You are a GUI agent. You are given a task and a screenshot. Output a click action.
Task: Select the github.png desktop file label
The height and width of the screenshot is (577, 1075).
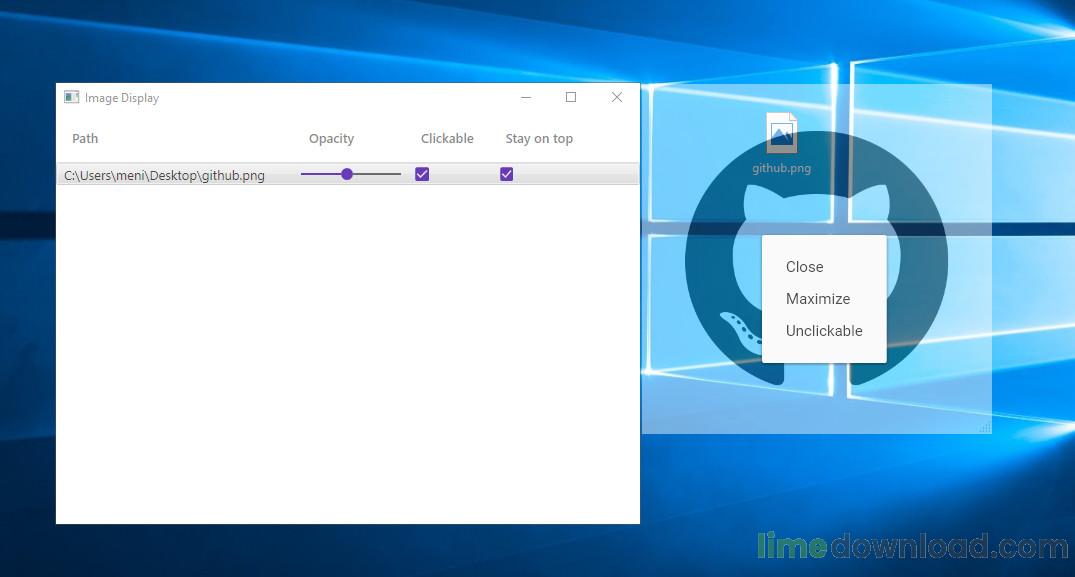(782, 168)
